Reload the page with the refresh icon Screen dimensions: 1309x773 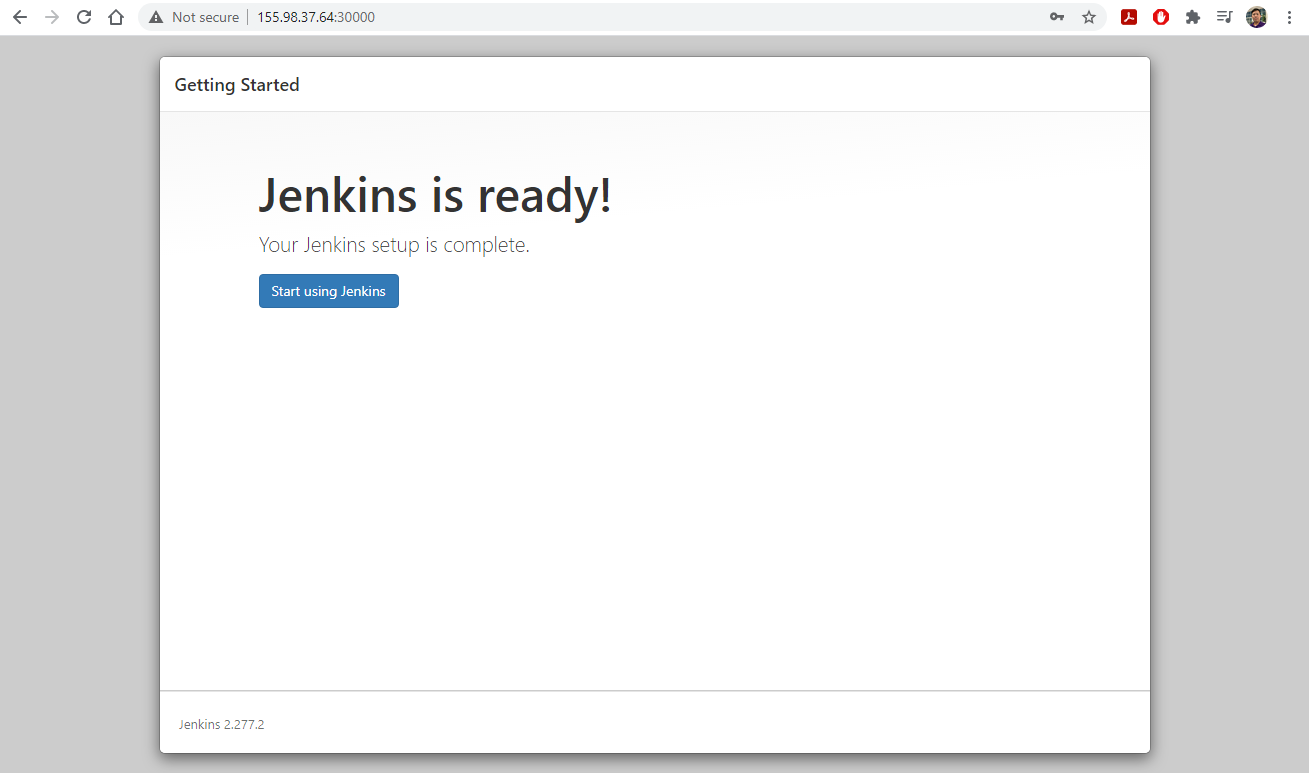84,17
